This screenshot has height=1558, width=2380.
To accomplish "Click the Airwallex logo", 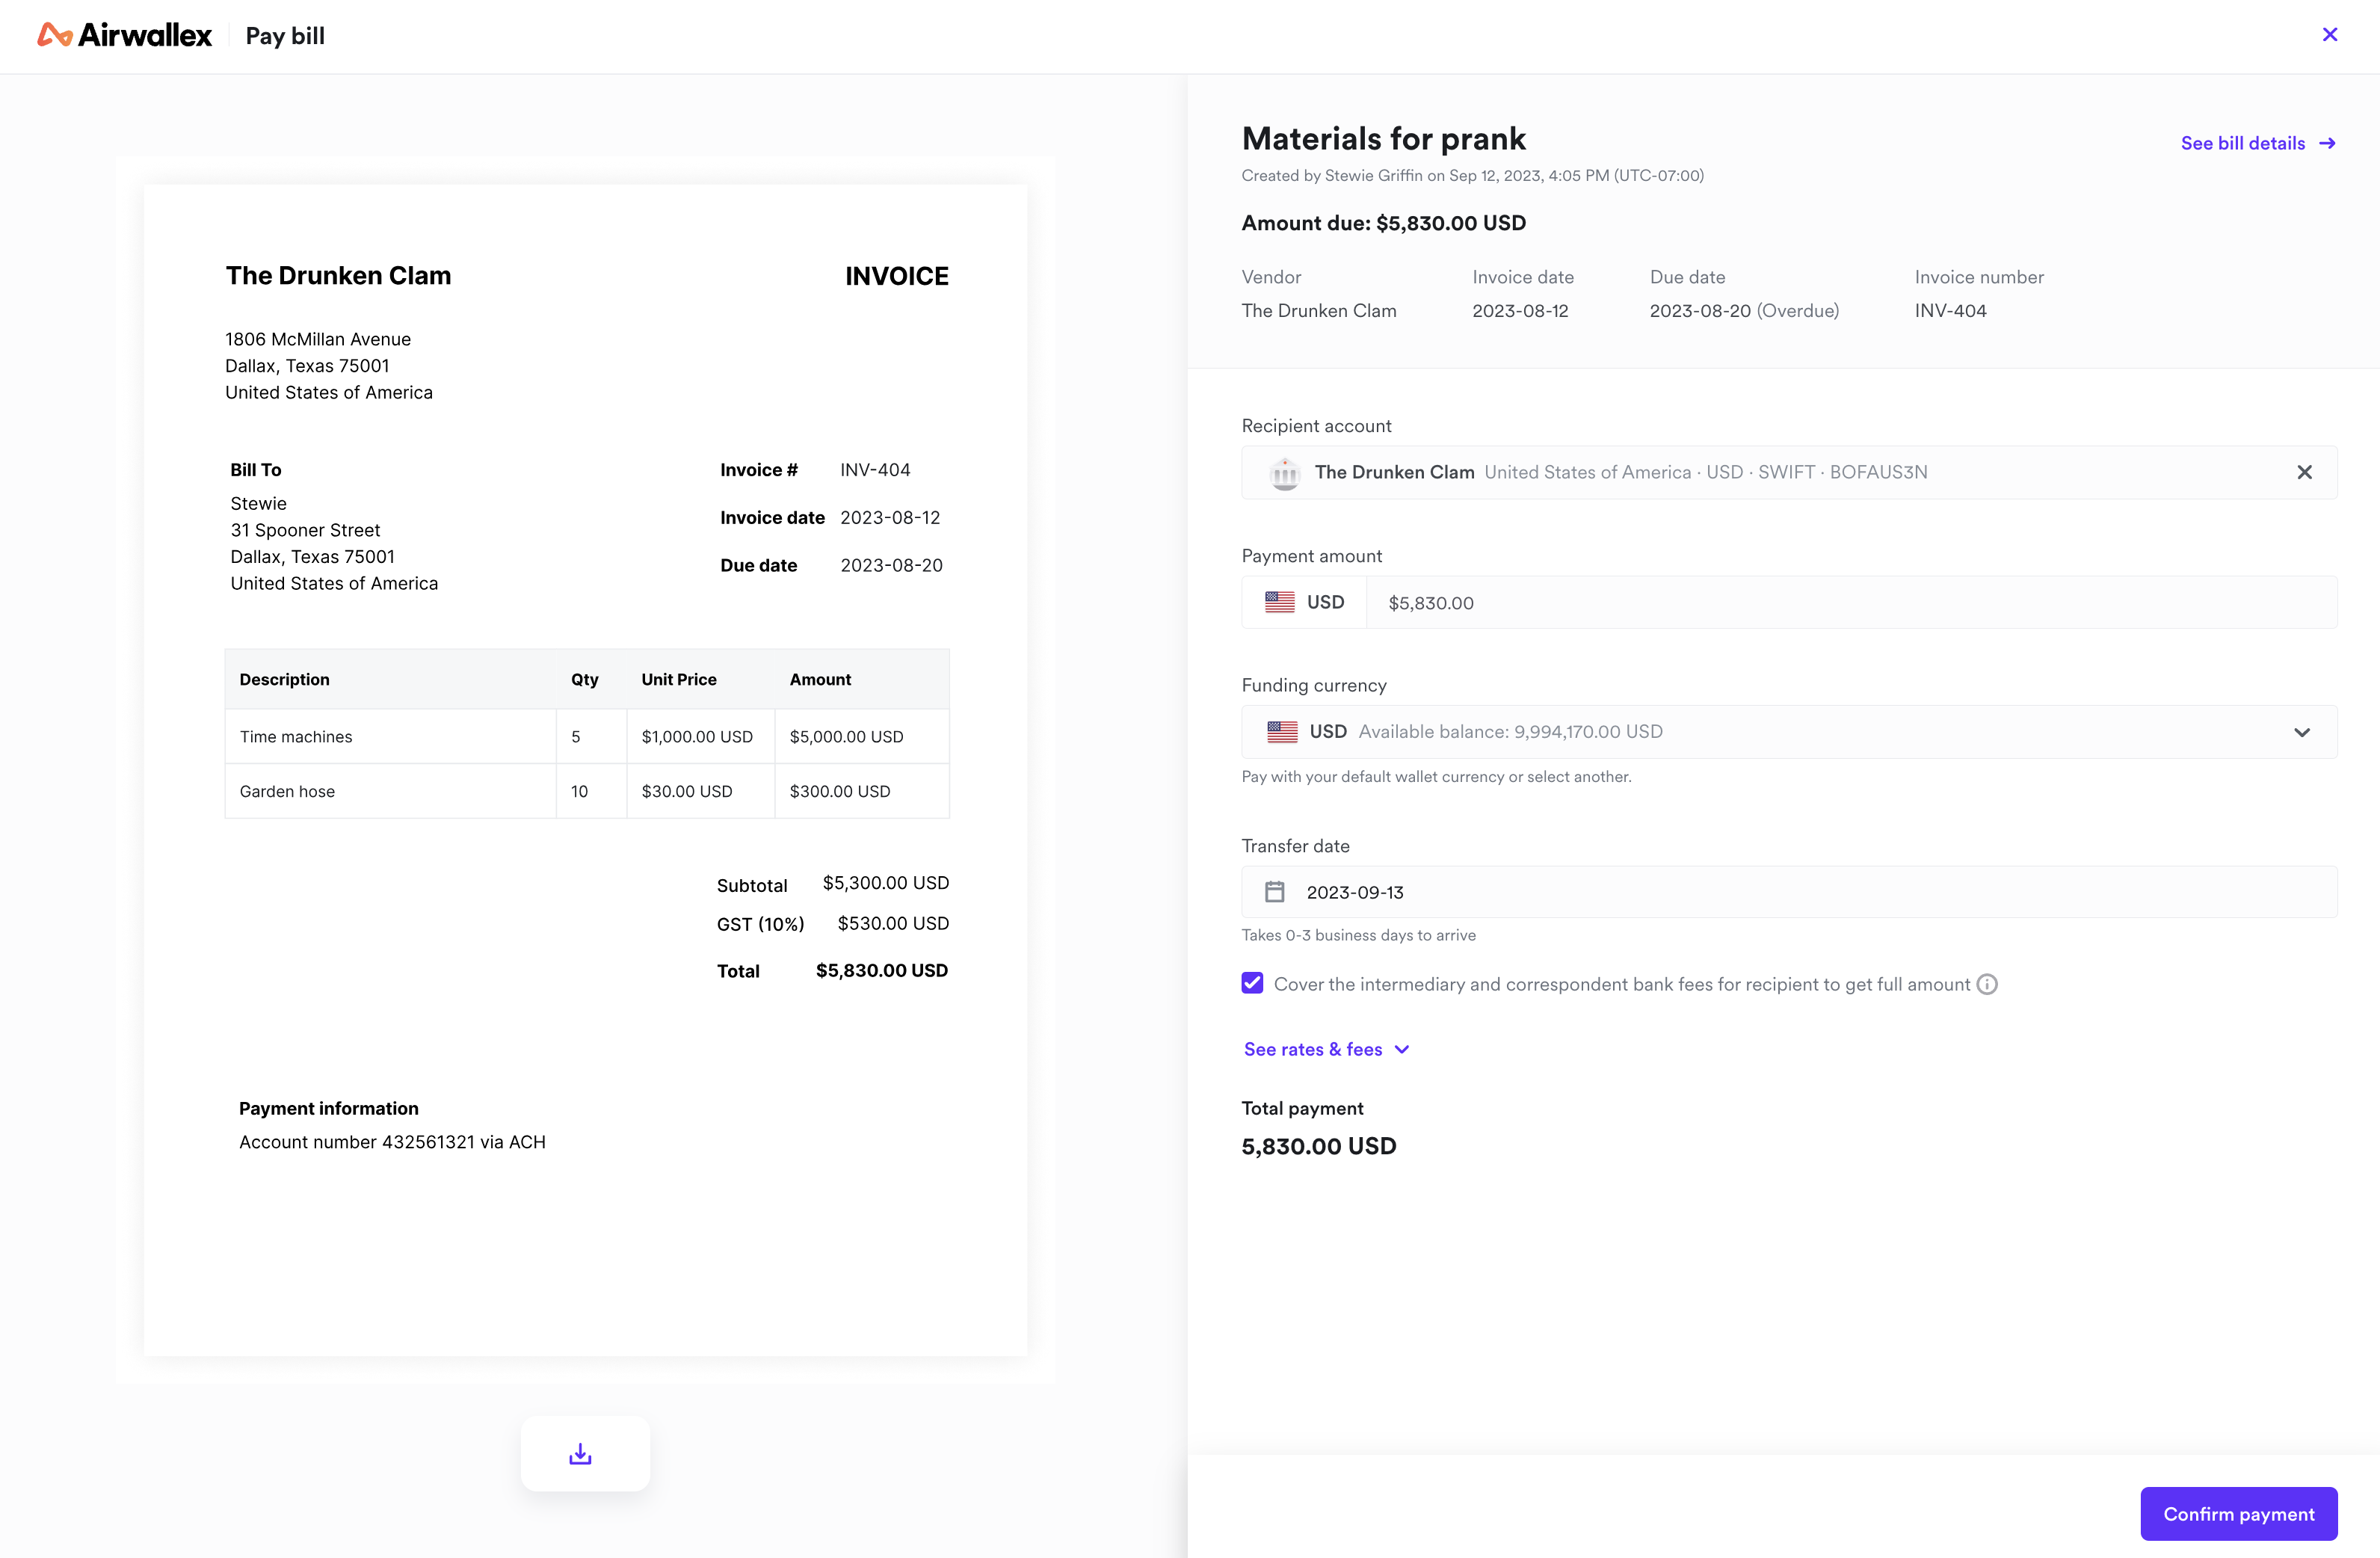I will (x=124, y=36).
